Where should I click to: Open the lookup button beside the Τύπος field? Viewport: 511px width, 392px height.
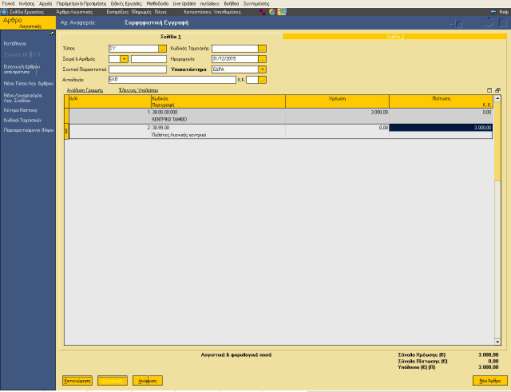[162, 49]
